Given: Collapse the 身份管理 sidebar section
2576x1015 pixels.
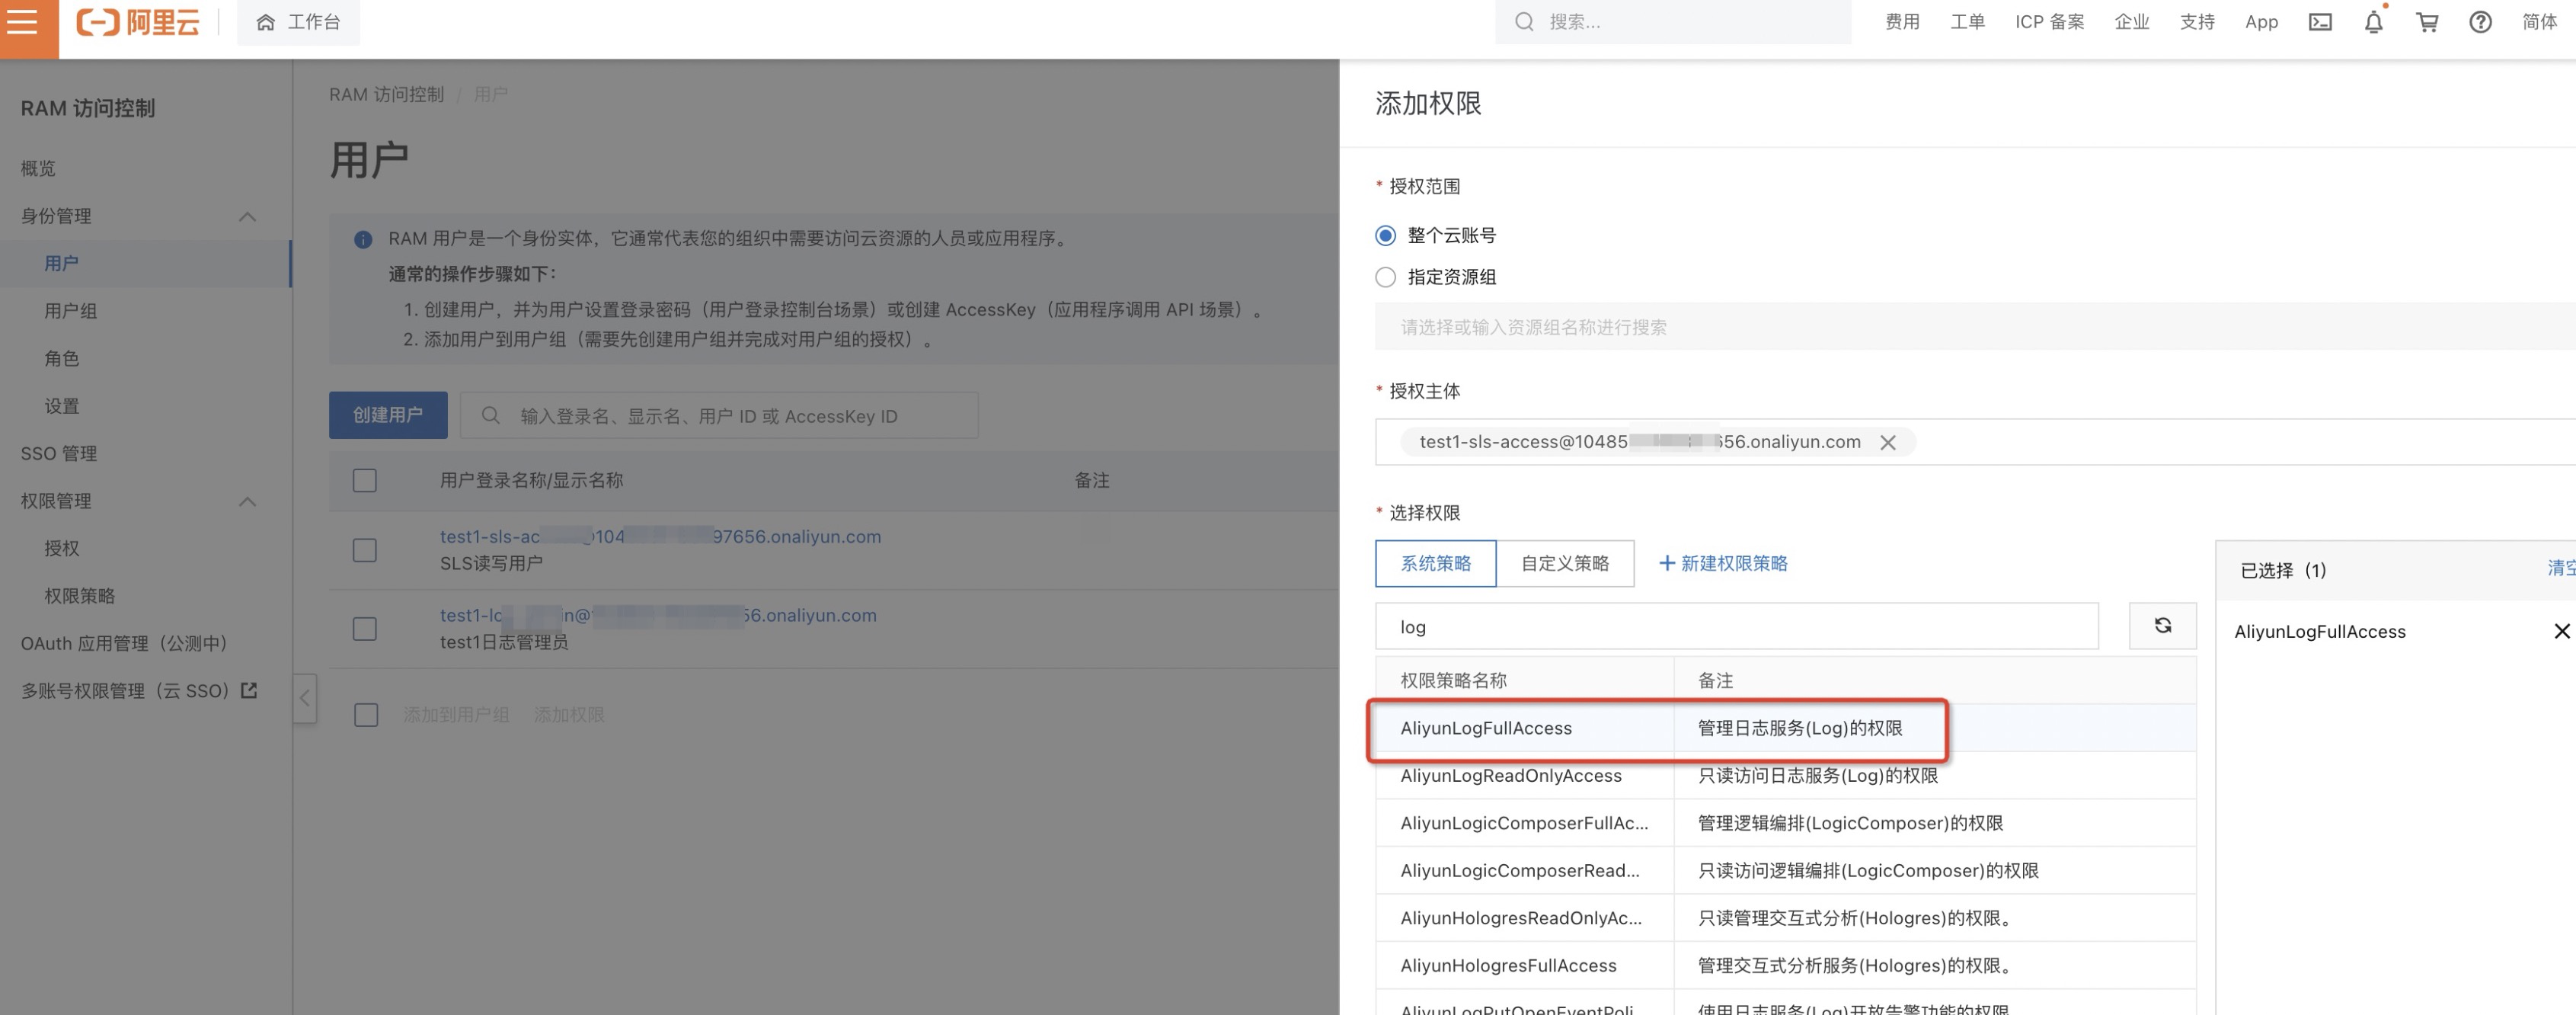Looking at the screenshot, I should pos(247,216).
